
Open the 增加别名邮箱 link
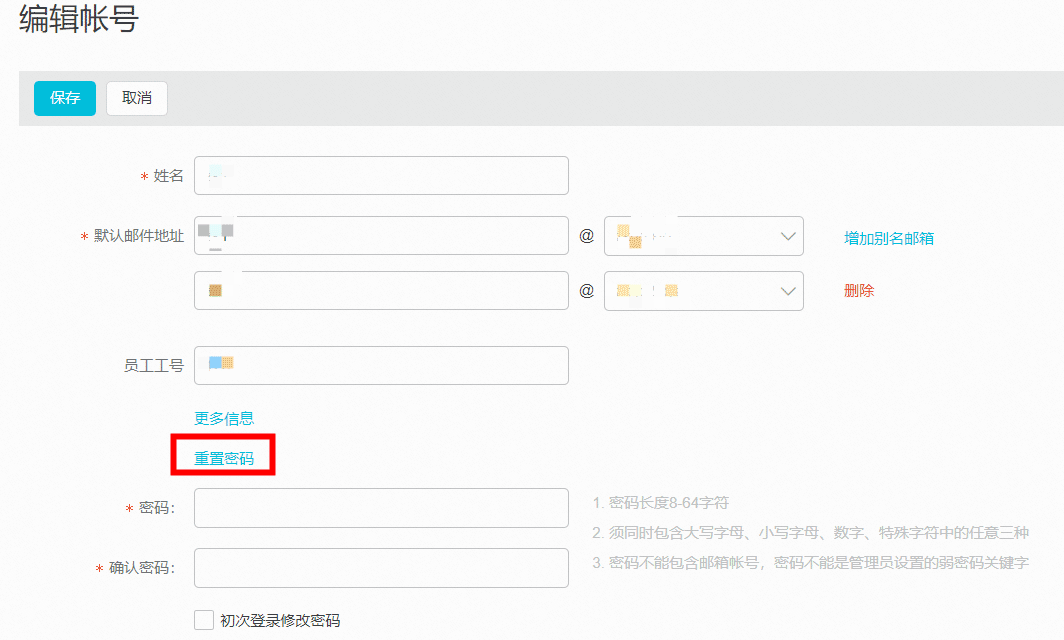(x=889, y=238)
